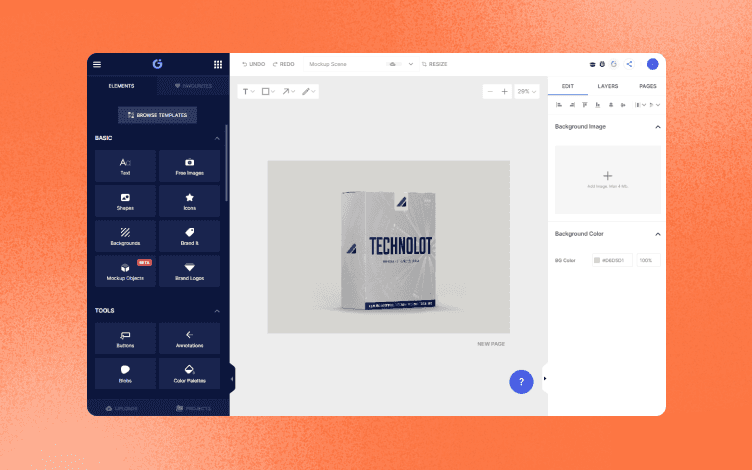Switch to the Elements tab
The image size is (752, 470).
pyautogui.click(x=121, y=86)
